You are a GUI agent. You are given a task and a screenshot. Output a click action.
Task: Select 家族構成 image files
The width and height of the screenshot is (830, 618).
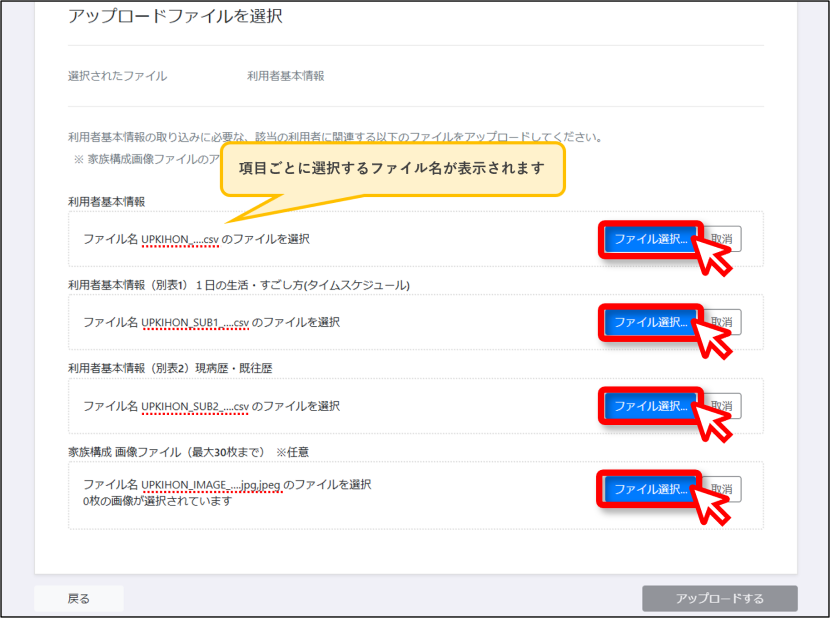point(650,489)
